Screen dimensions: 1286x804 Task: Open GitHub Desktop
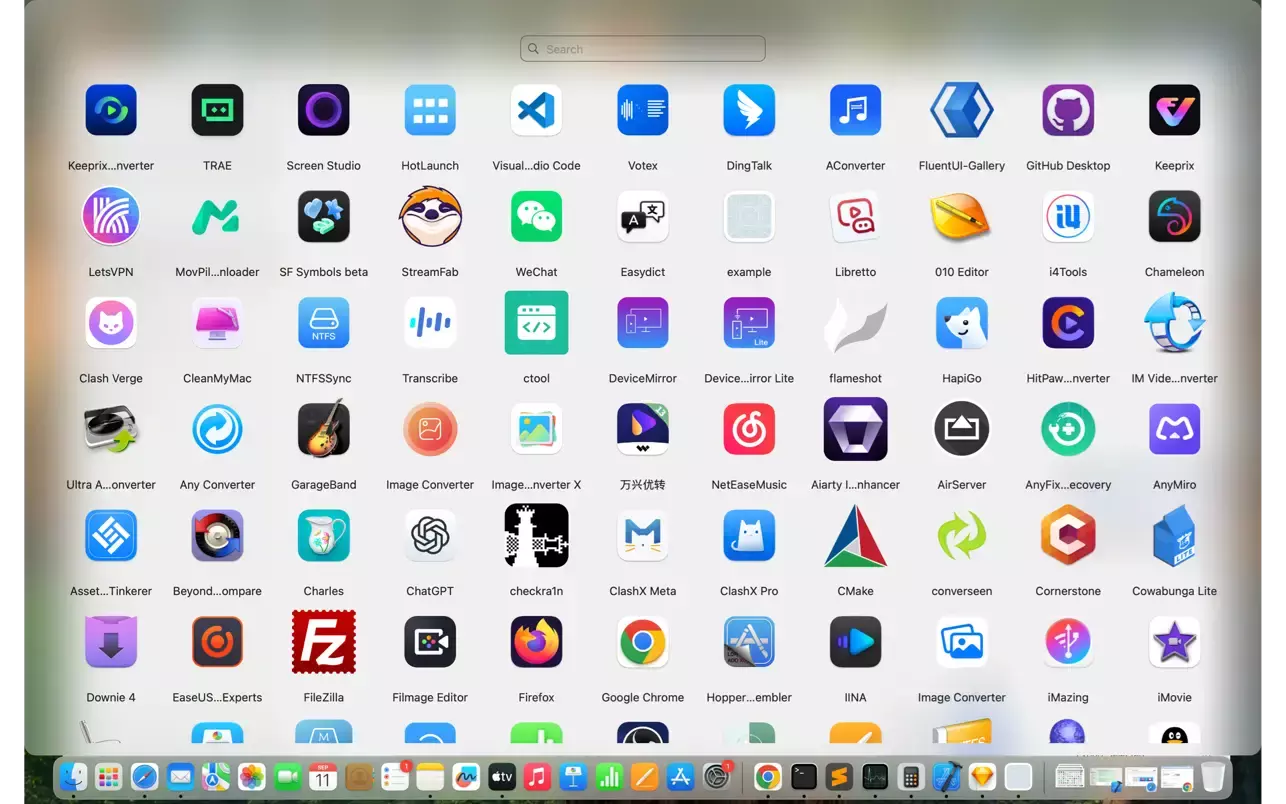click(1068, 110)
